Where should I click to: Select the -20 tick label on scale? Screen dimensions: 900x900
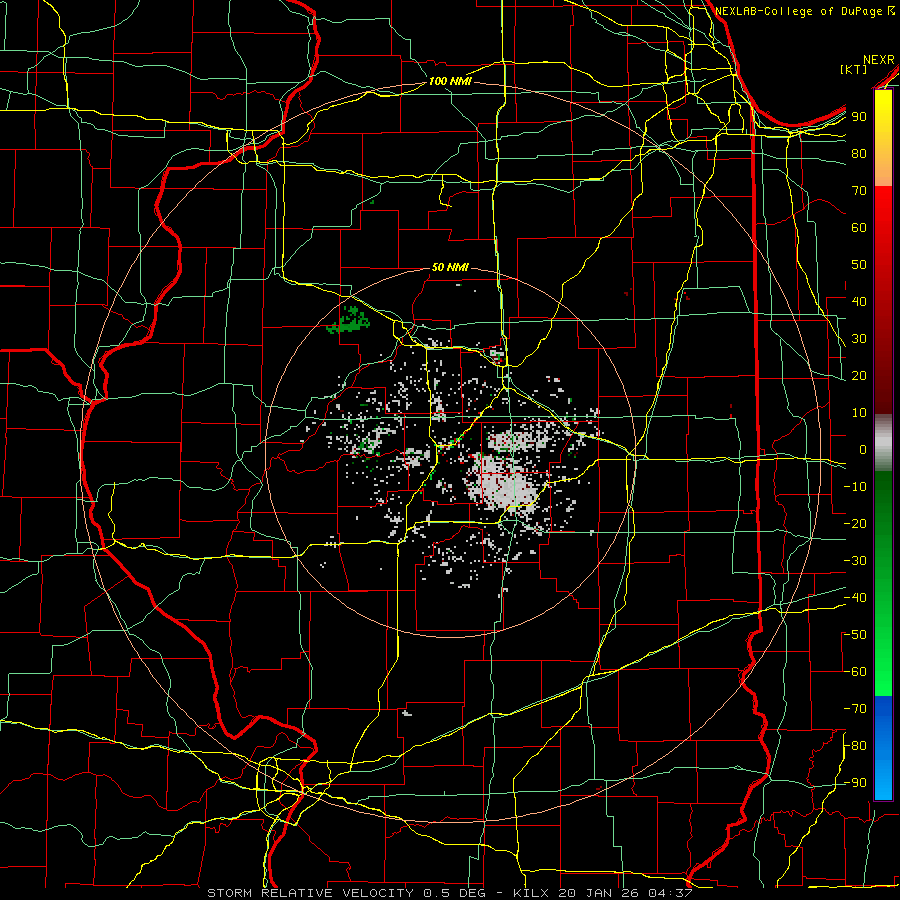pyautogui.click(x=855, y=524)
